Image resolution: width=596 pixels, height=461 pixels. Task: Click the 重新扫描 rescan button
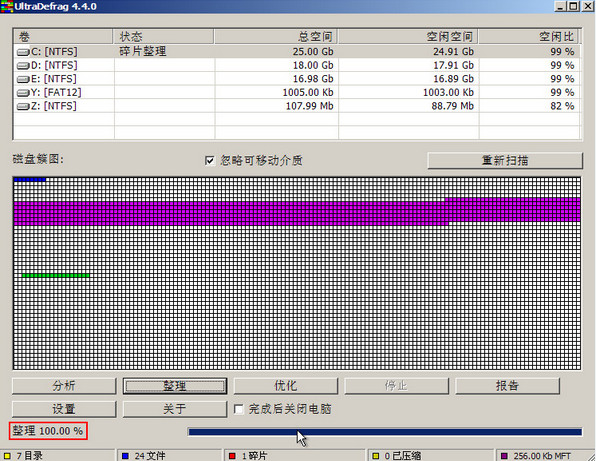[505, 160]
